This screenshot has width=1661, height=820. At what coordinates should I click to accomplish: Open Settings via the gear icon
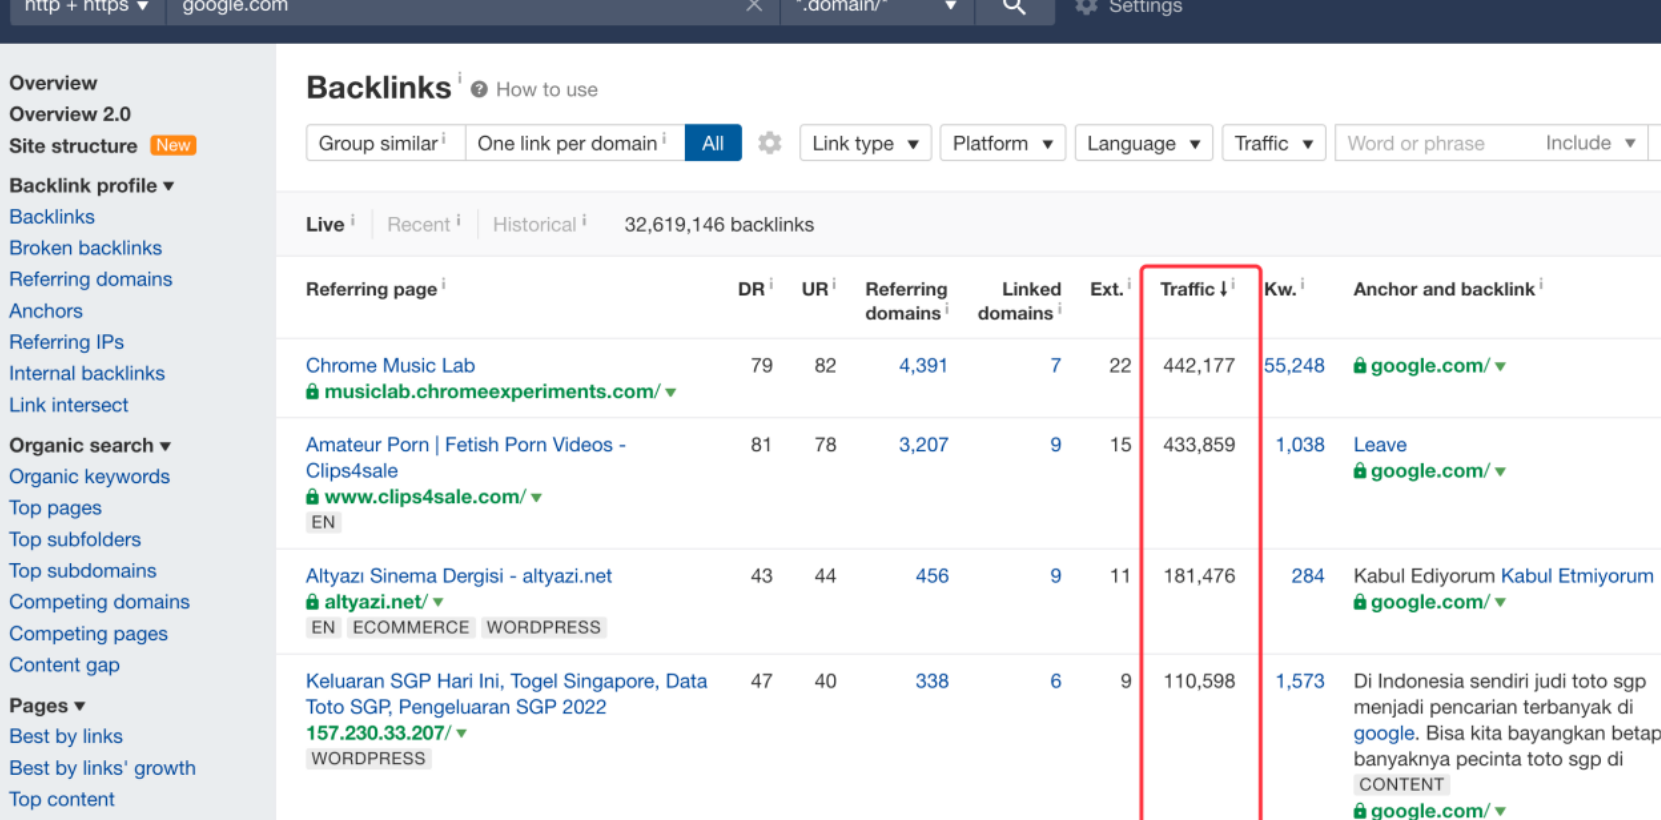click(x=1086, y=7)
